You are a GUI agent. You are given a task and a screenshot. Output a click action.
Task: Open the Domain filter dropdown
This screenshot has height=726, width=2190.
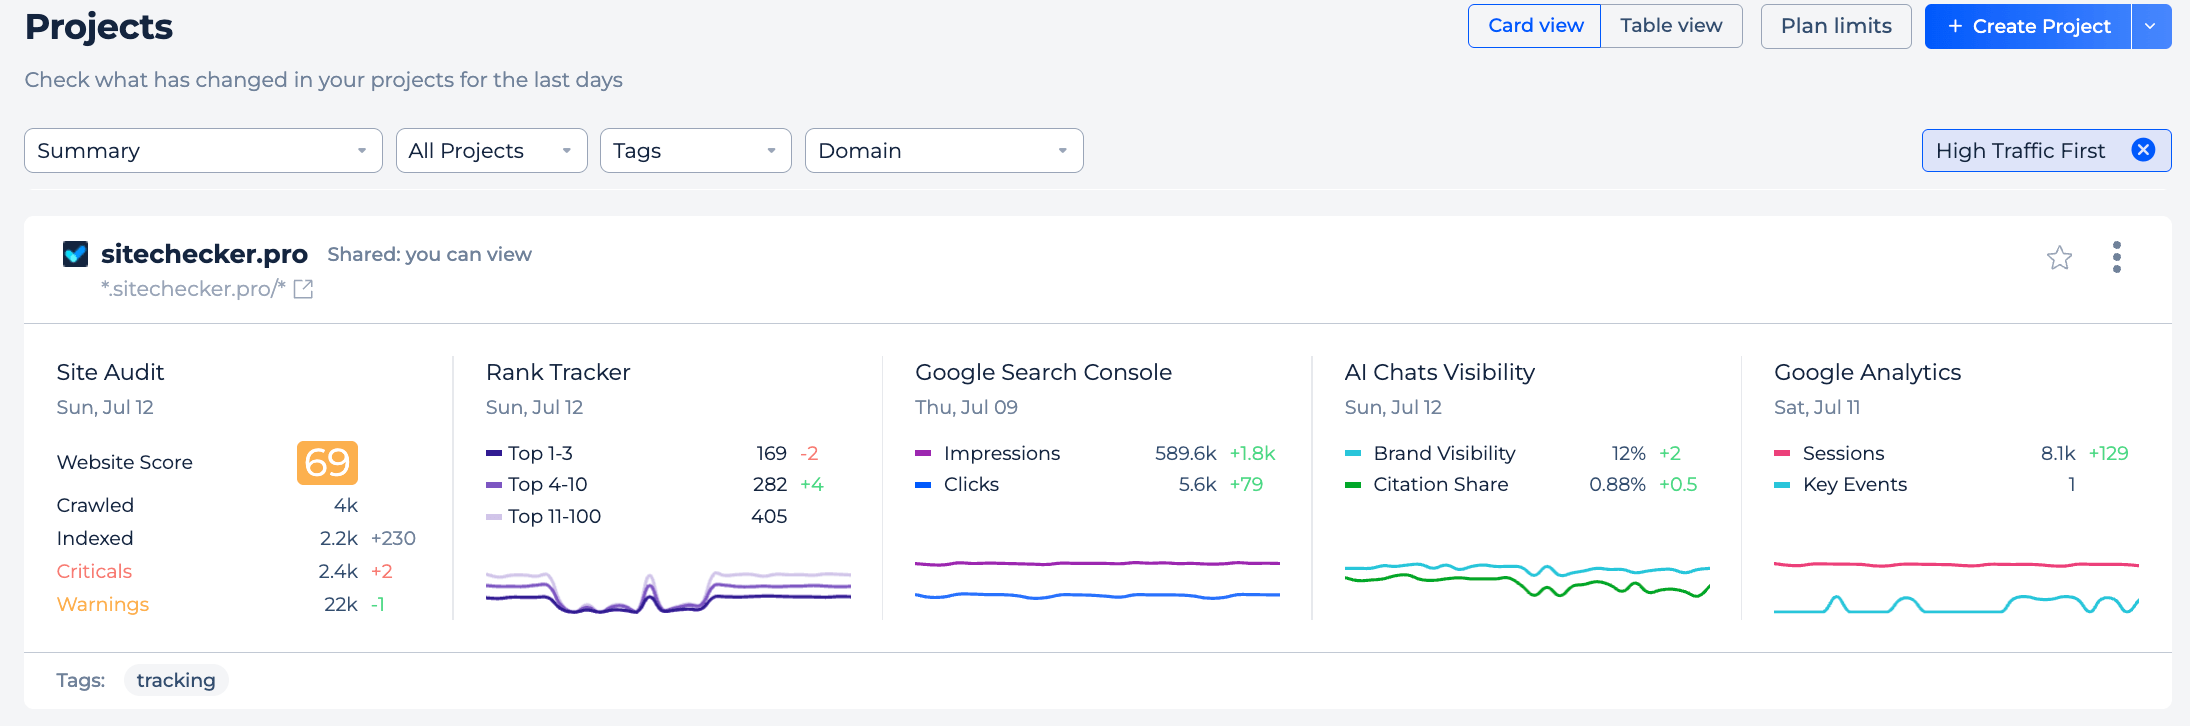click(944, 150)
